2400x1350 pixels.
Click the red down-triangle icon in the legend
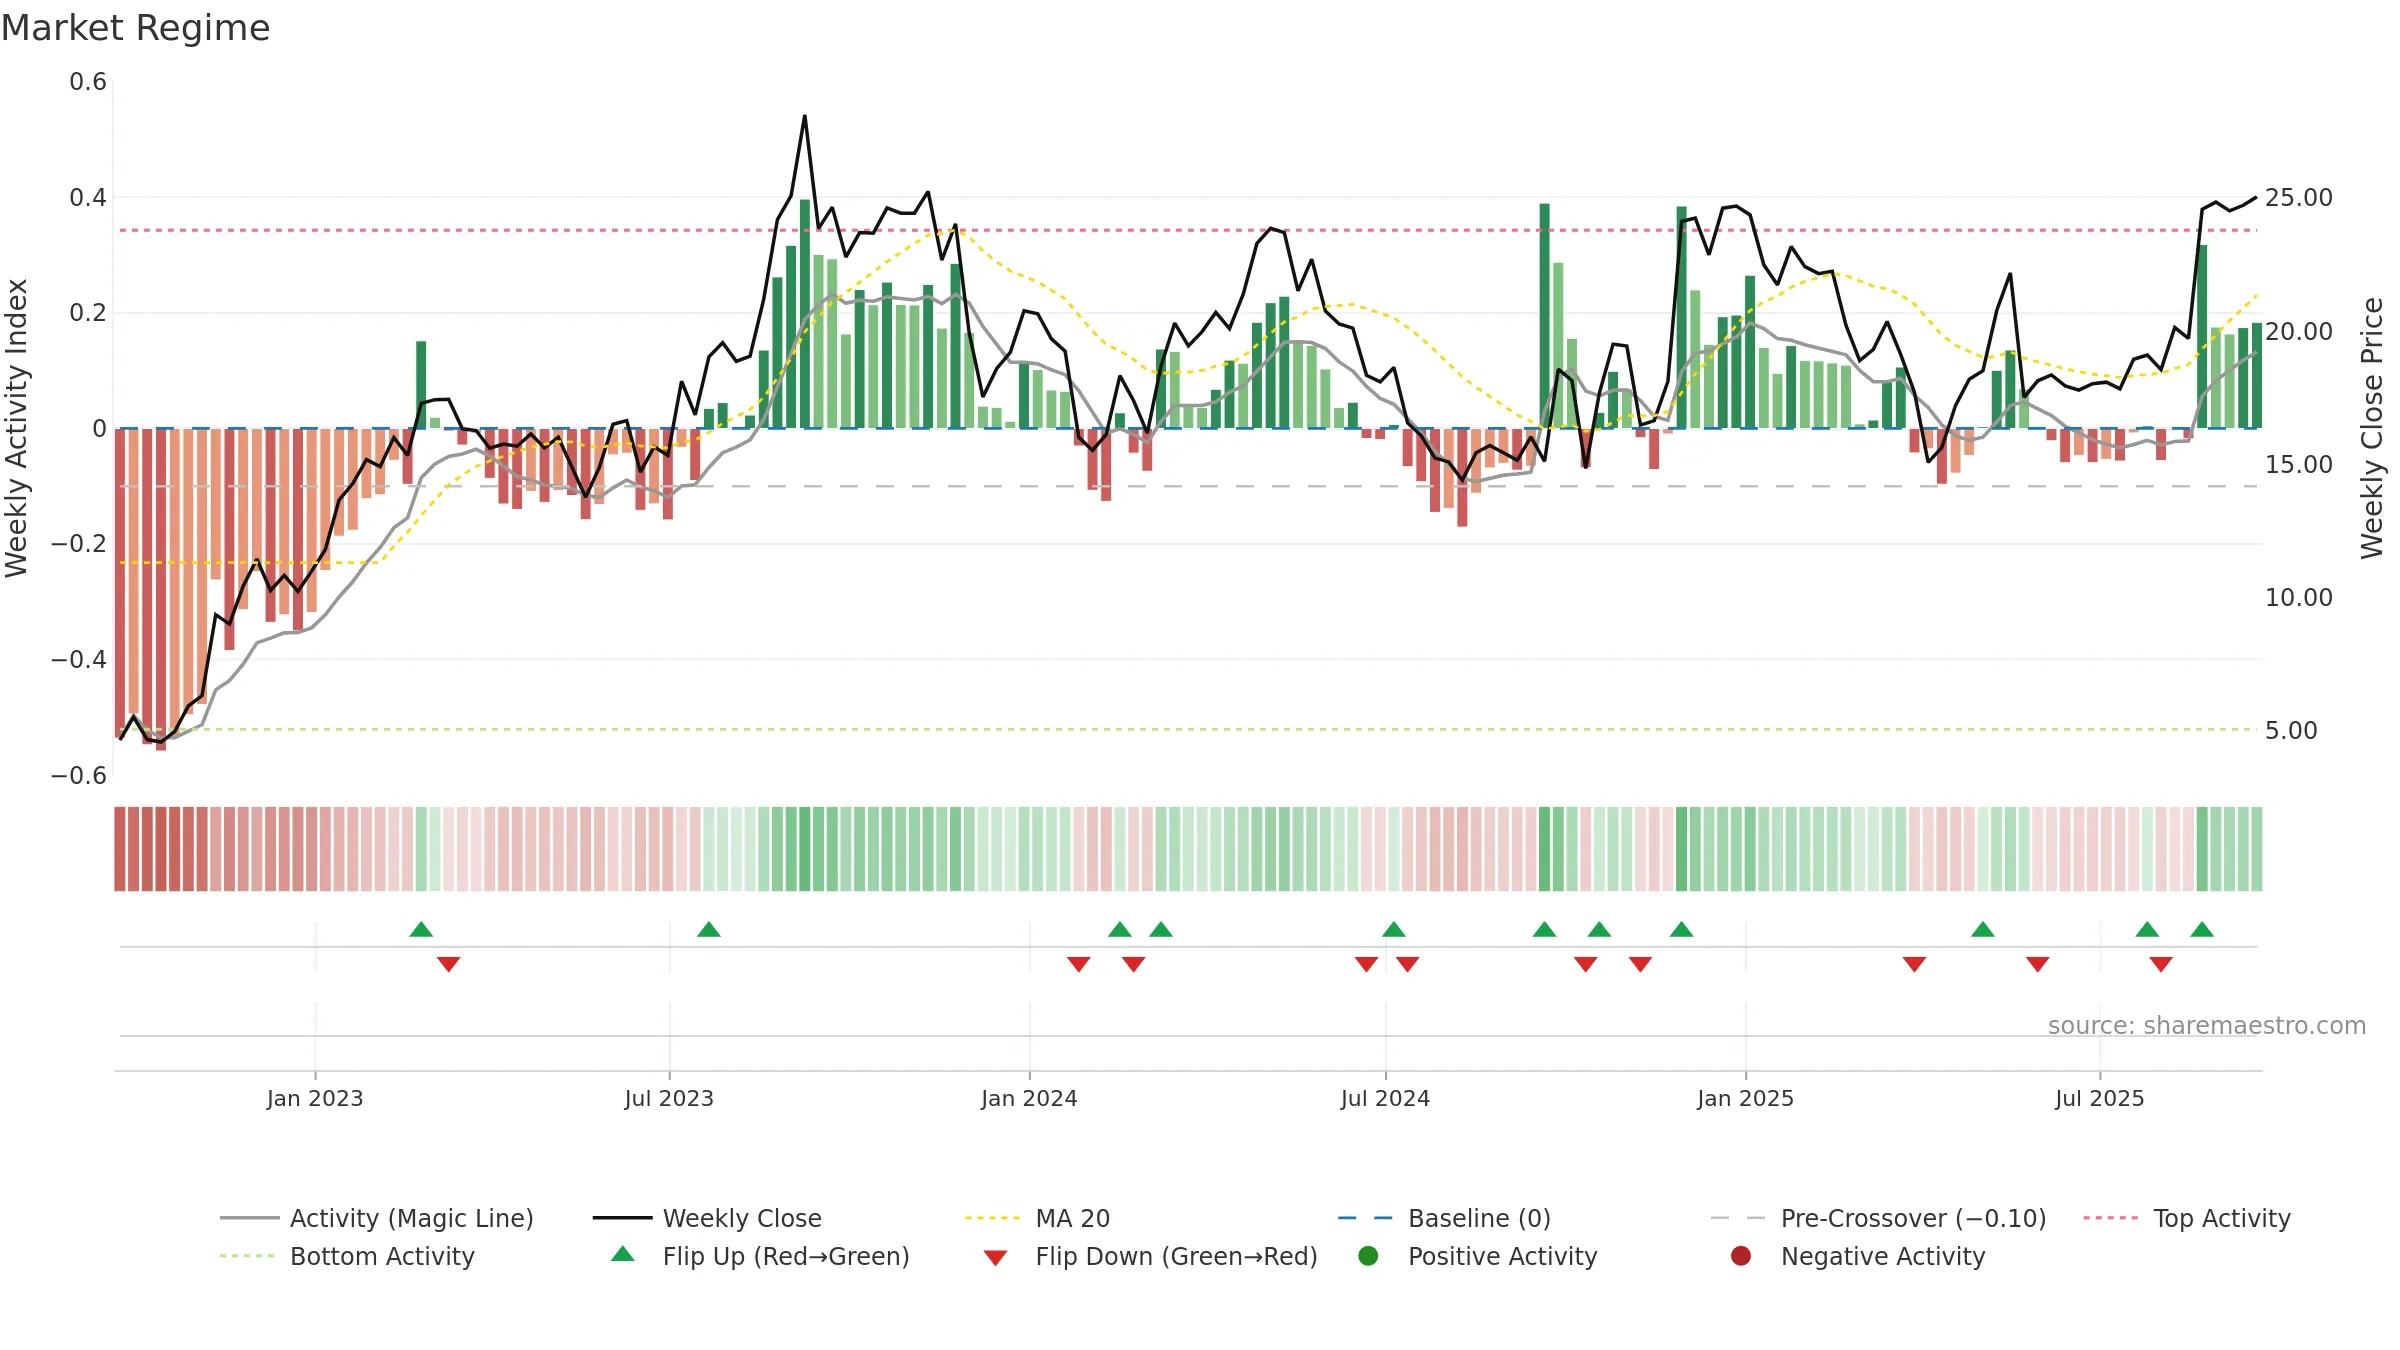coord(995,1258)
